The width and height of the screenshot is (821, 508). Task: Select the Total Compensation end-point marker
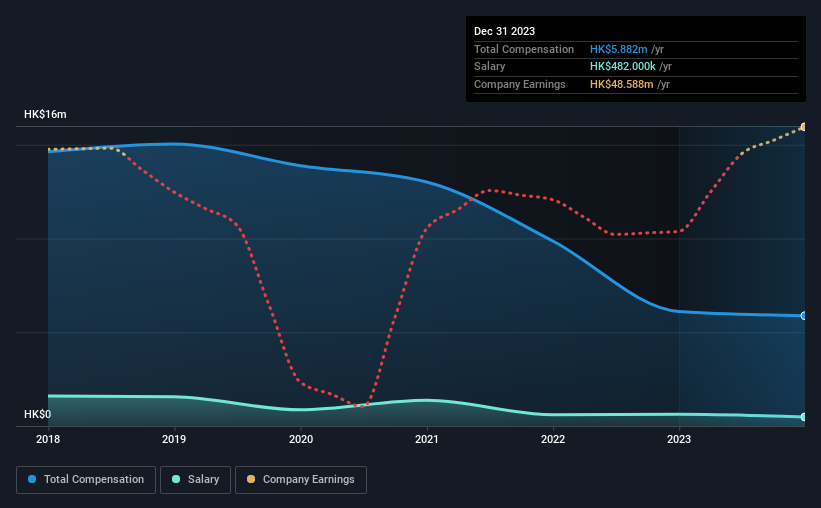[804, 316]
